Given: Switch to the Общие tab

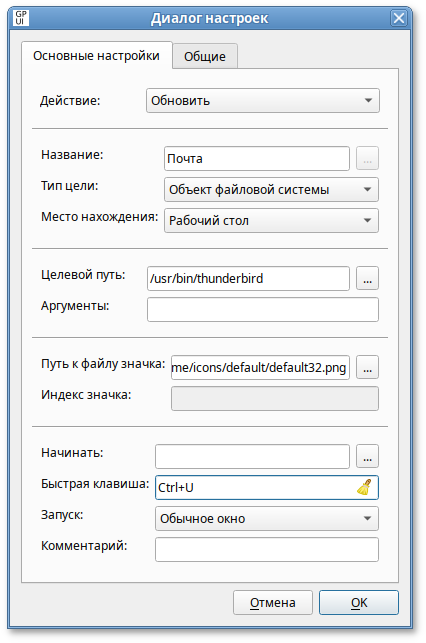Looking at the screenshot, I should (x=205, y=56).
